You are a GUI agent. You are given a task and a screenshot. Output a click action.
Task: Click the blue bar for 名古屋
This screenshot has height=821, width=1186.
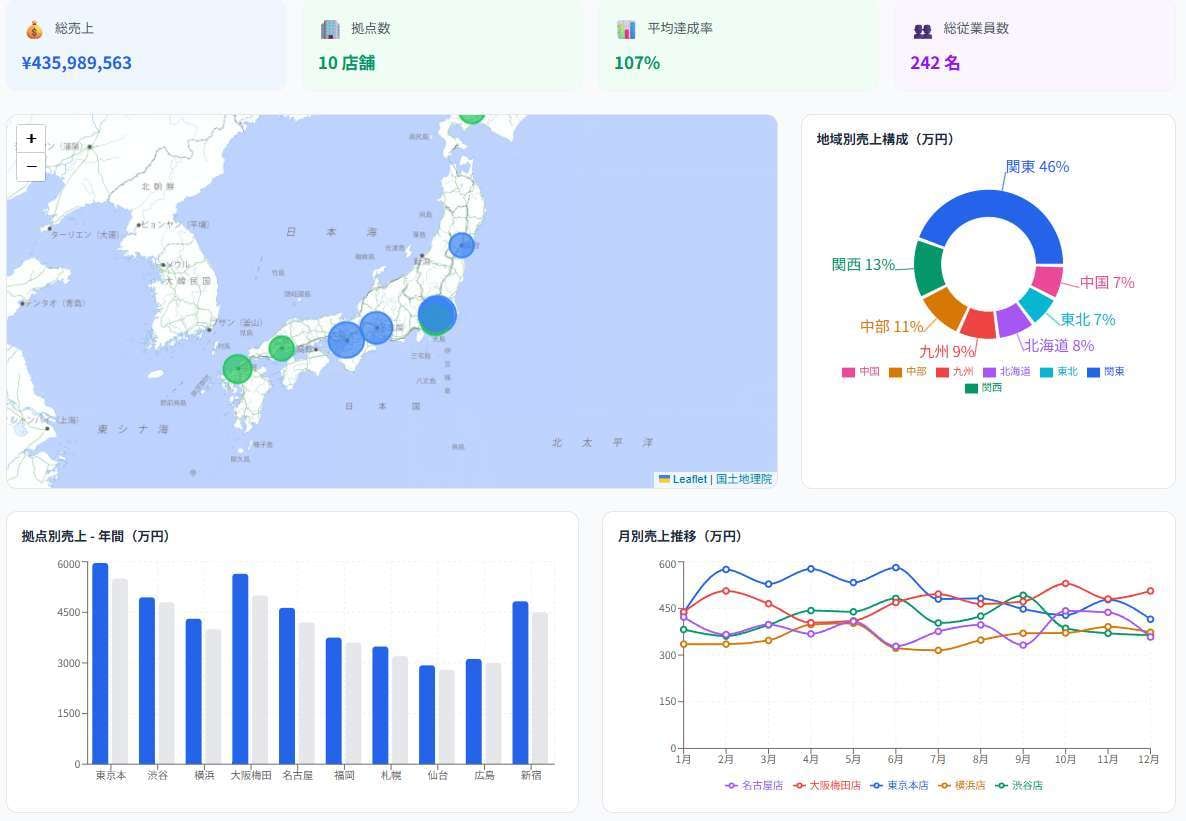coord(287,686)
